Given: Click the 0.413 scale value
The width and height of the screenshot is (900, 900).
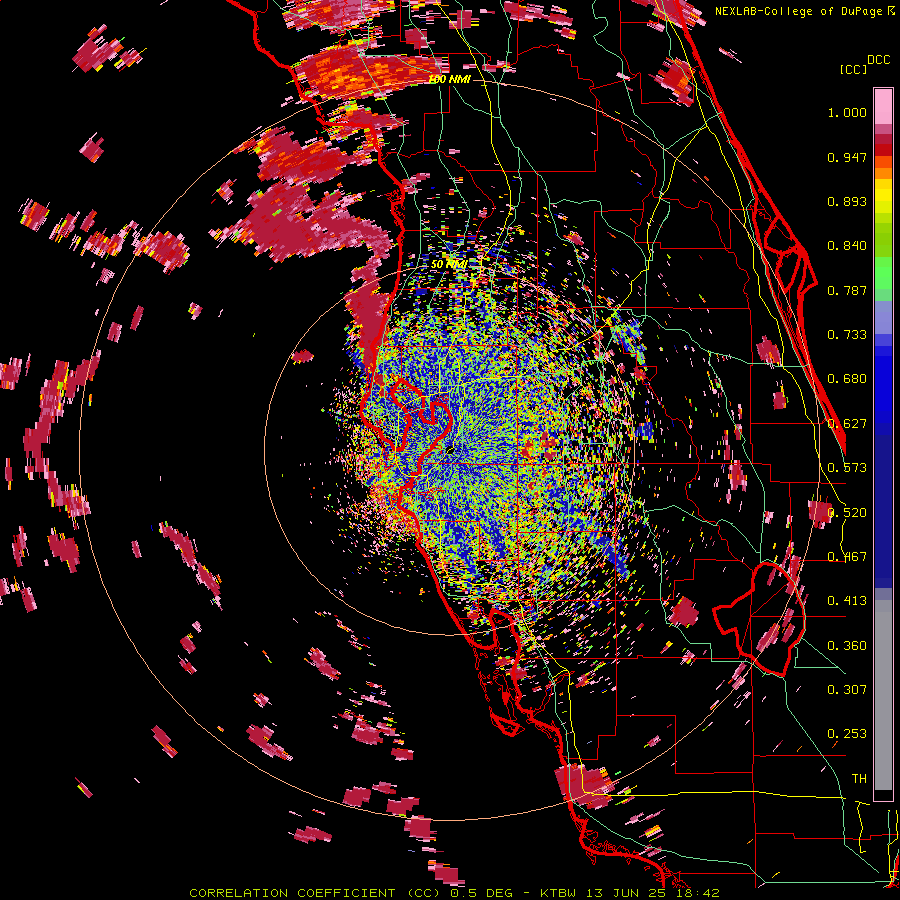Looking at the screenshot, I should (x=847, y=601).
